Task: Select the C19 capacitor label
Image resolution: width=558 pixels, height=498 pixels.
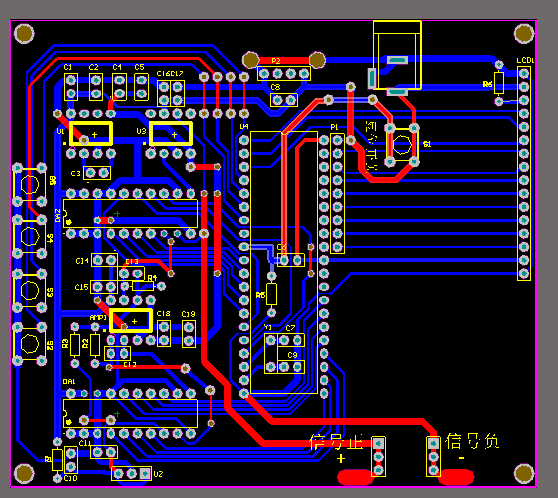Action: coord(188,314)
